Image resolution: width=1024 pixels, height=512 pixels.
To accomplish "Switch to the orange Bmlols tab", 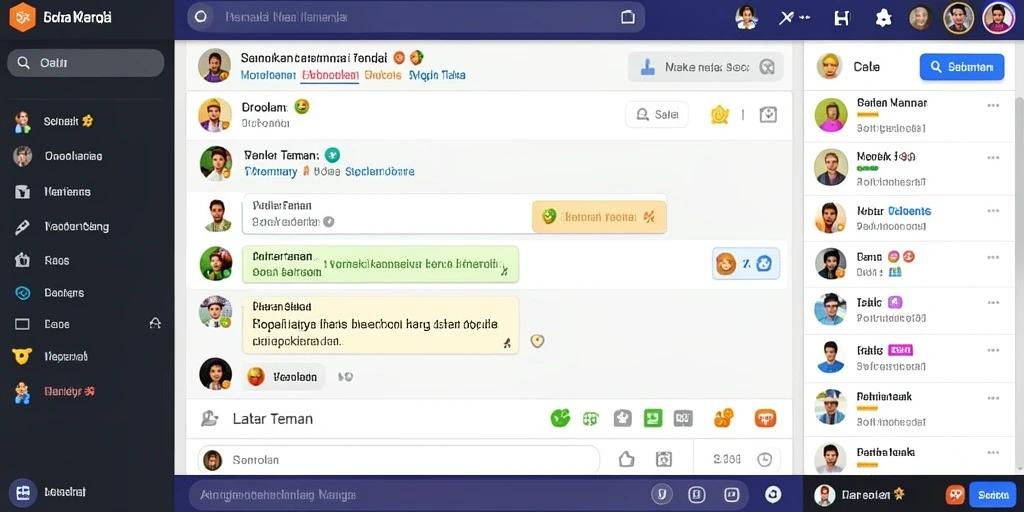I will tap(383, 75).
